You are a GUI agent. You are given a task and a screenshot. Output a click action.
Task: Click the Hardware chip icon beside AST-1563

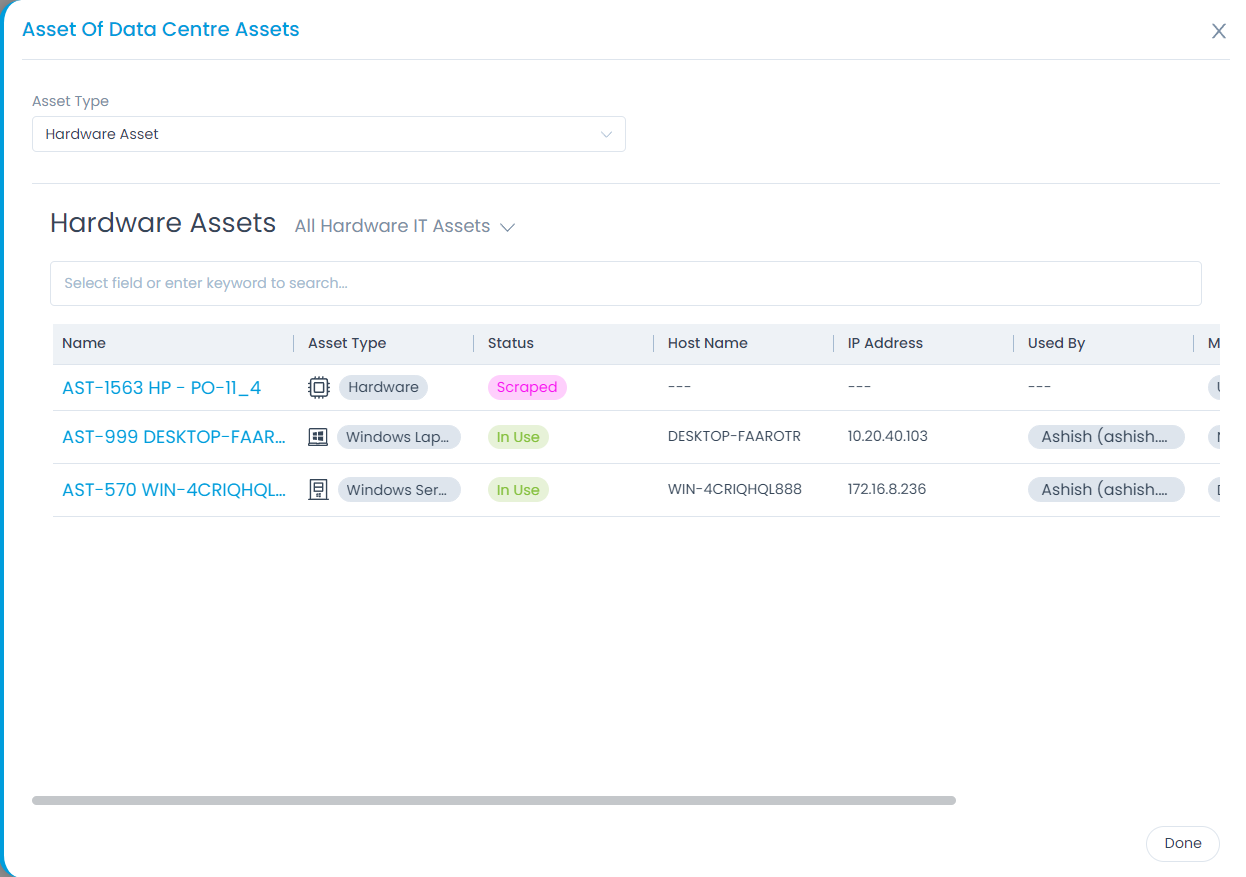[318, 386]
